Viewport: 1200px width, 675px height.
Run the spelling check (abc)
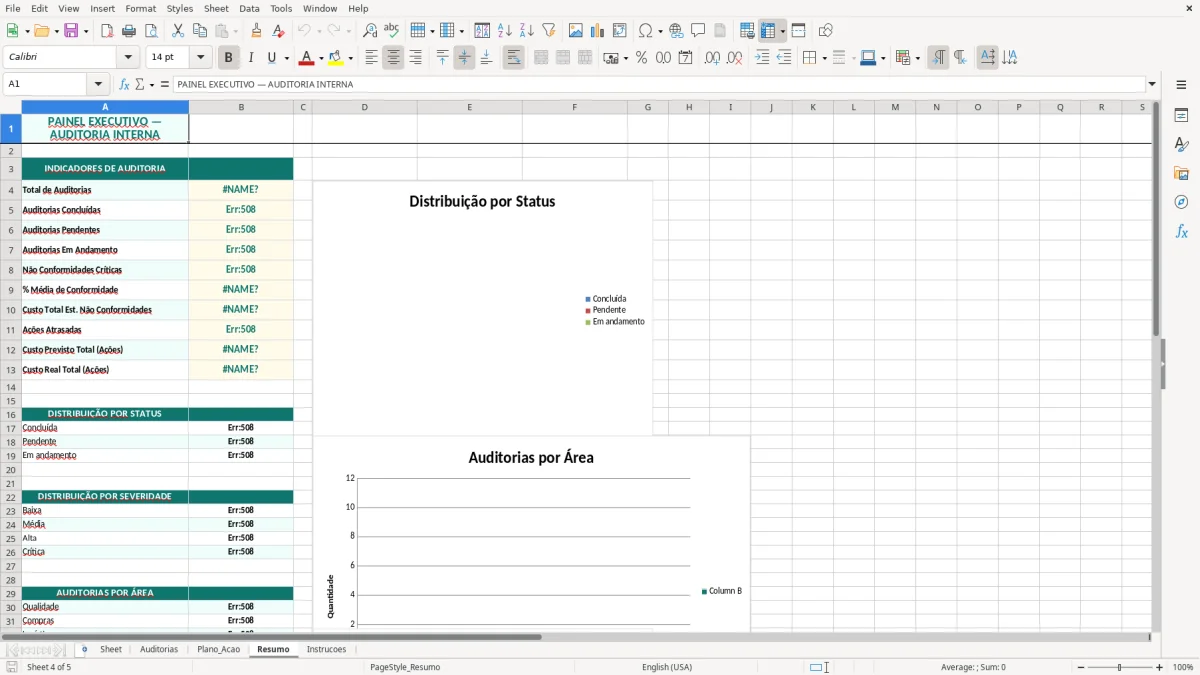(x=391, y=31)
